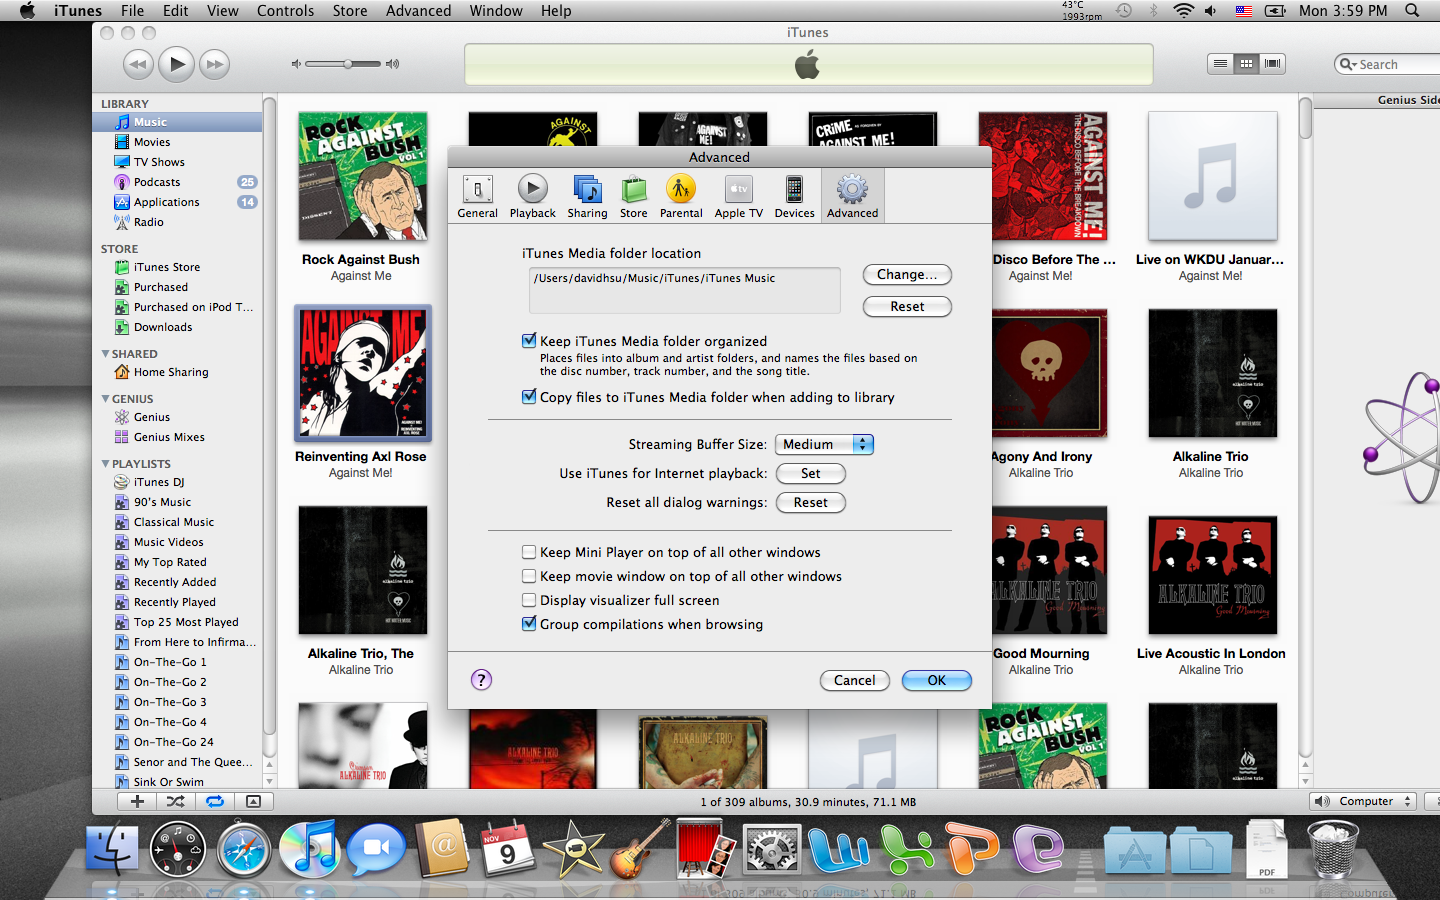Open the Apple TV preferences pane
1440x900 pixels.
point(738,196)
